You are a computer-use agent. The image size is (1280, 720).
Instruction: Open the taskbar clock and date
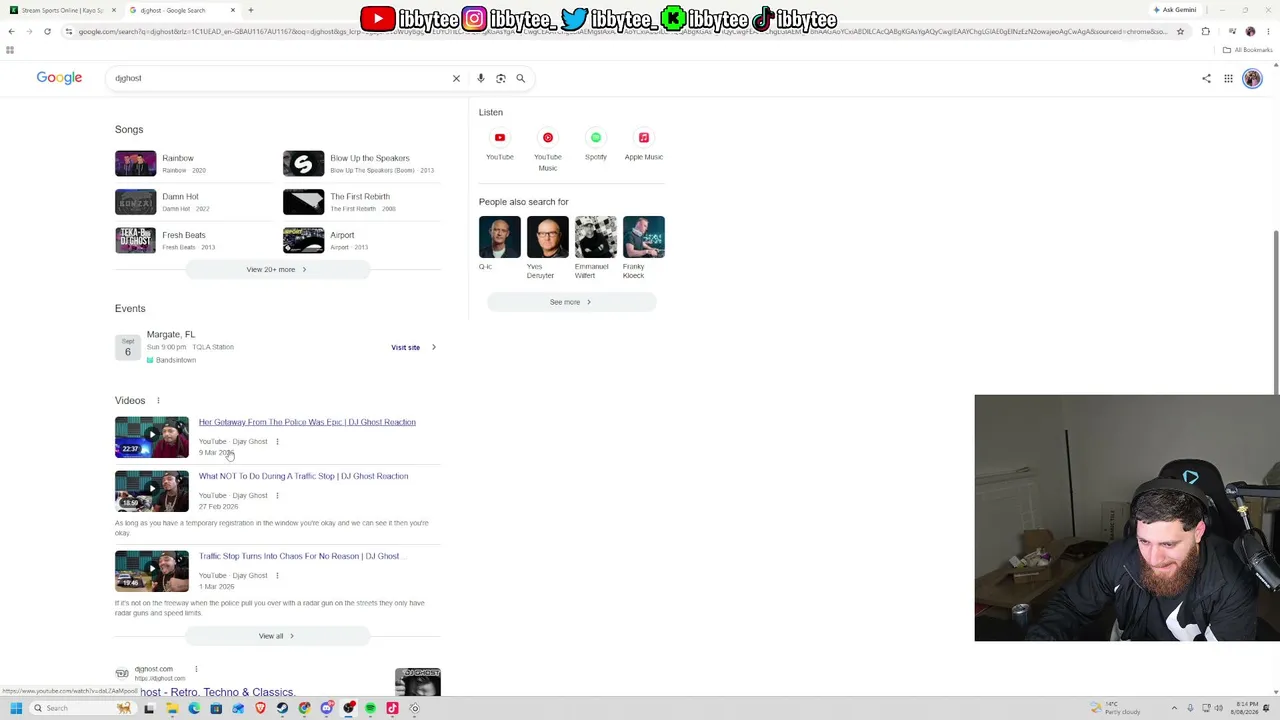pyautogui.click(x=1245, y=708)
